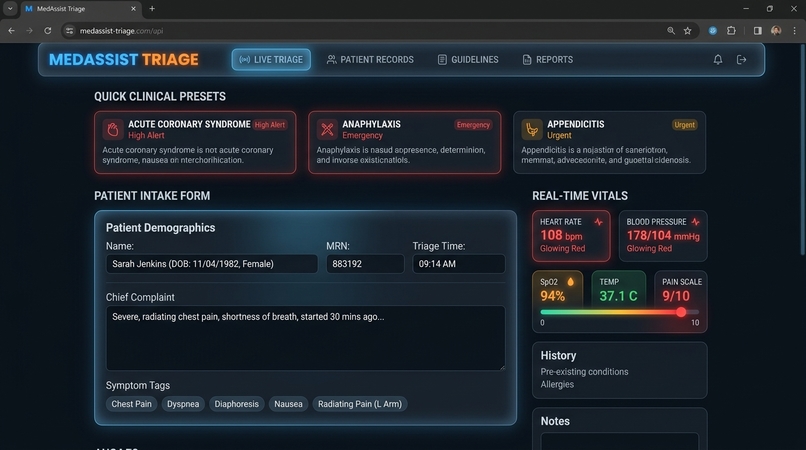
Task: Click the Triage Time field
Action: [x=459, y=264]
